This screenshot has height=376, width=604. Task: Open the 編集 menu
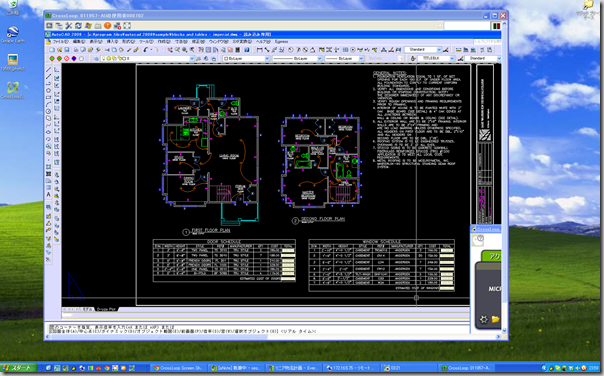[x=79, y=42]
